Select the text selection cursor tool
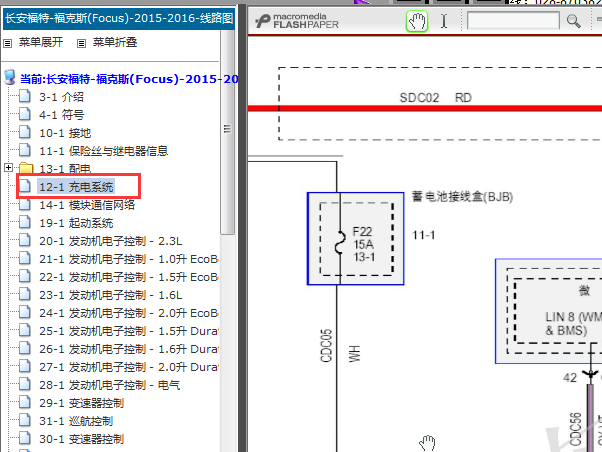The height and width of the screenshot is (452, 602). point(444,21)
